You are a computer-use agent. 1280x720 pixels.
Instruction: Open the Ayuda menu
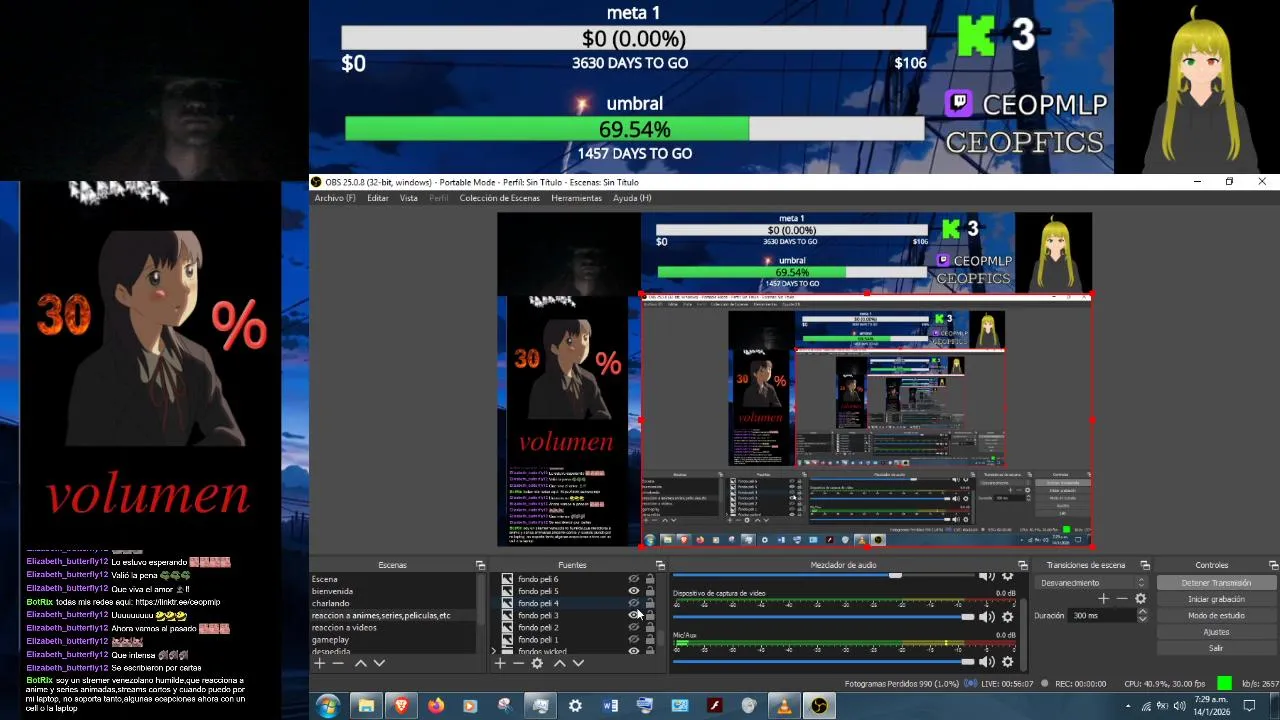coord(632,198)
